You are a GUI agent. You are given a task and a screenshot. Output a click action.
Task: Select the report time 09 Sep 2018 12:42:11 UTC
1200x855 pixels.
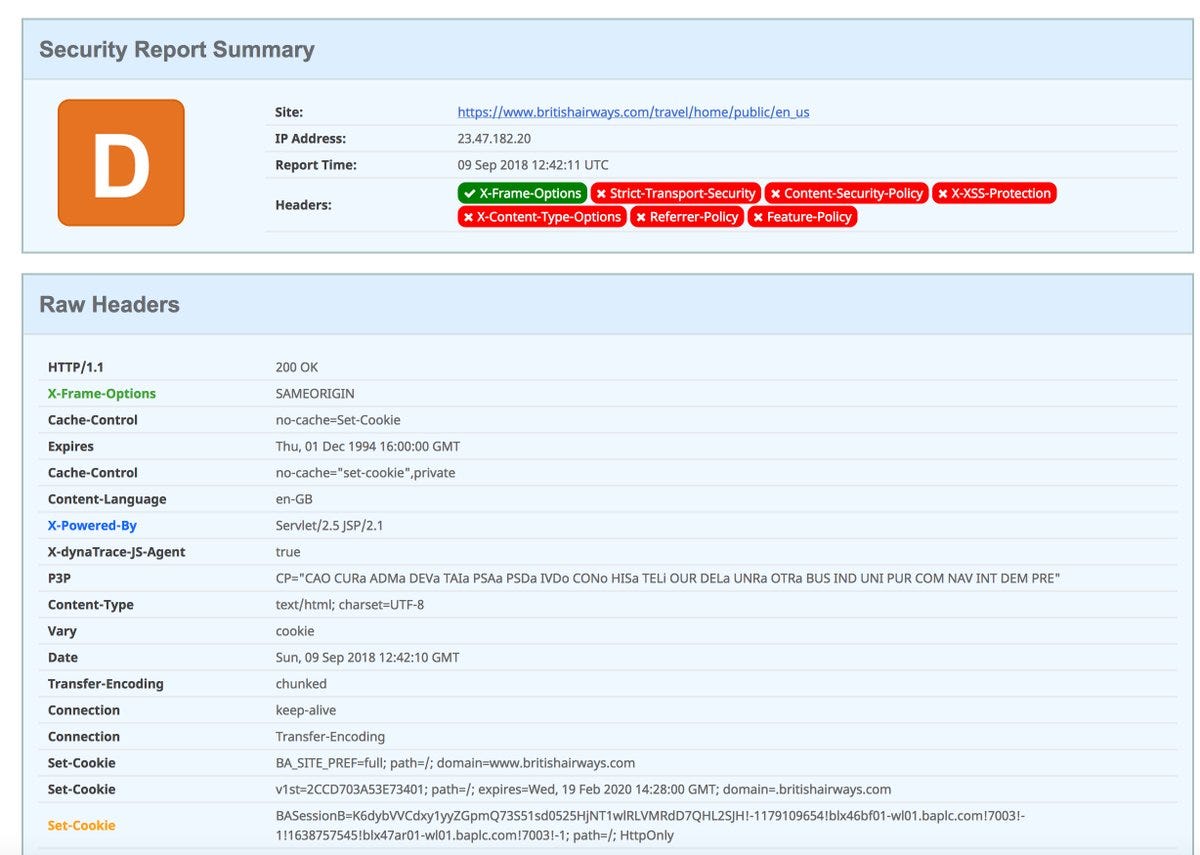coord(533,165)
